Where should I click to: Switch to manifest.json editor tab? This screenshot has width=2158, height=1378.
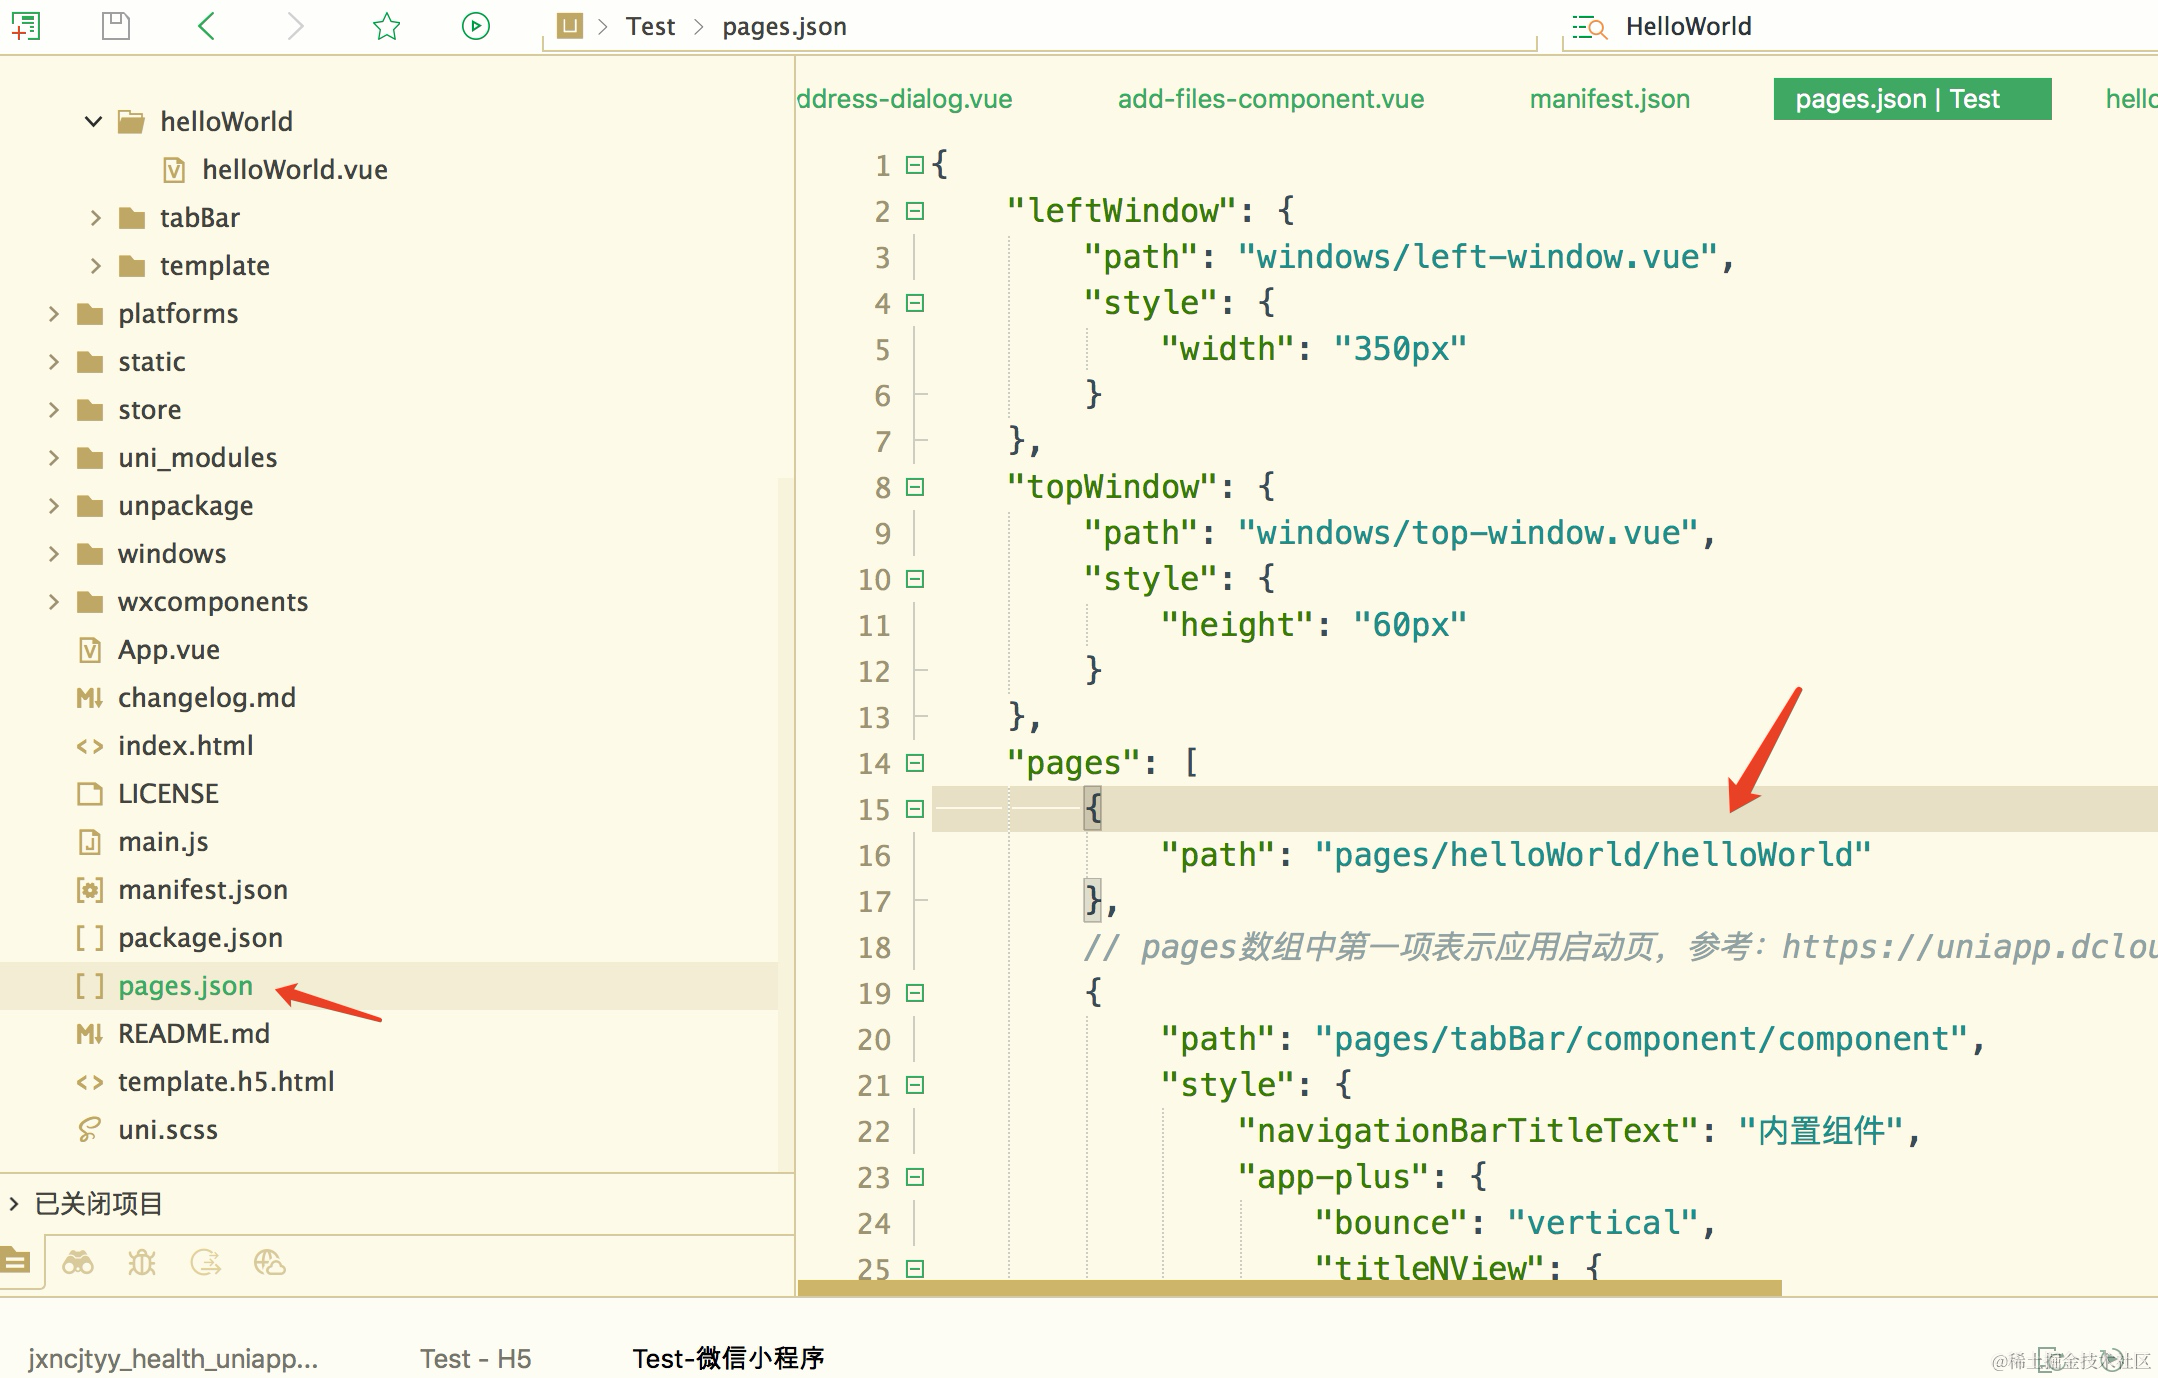click(1610, 99)
